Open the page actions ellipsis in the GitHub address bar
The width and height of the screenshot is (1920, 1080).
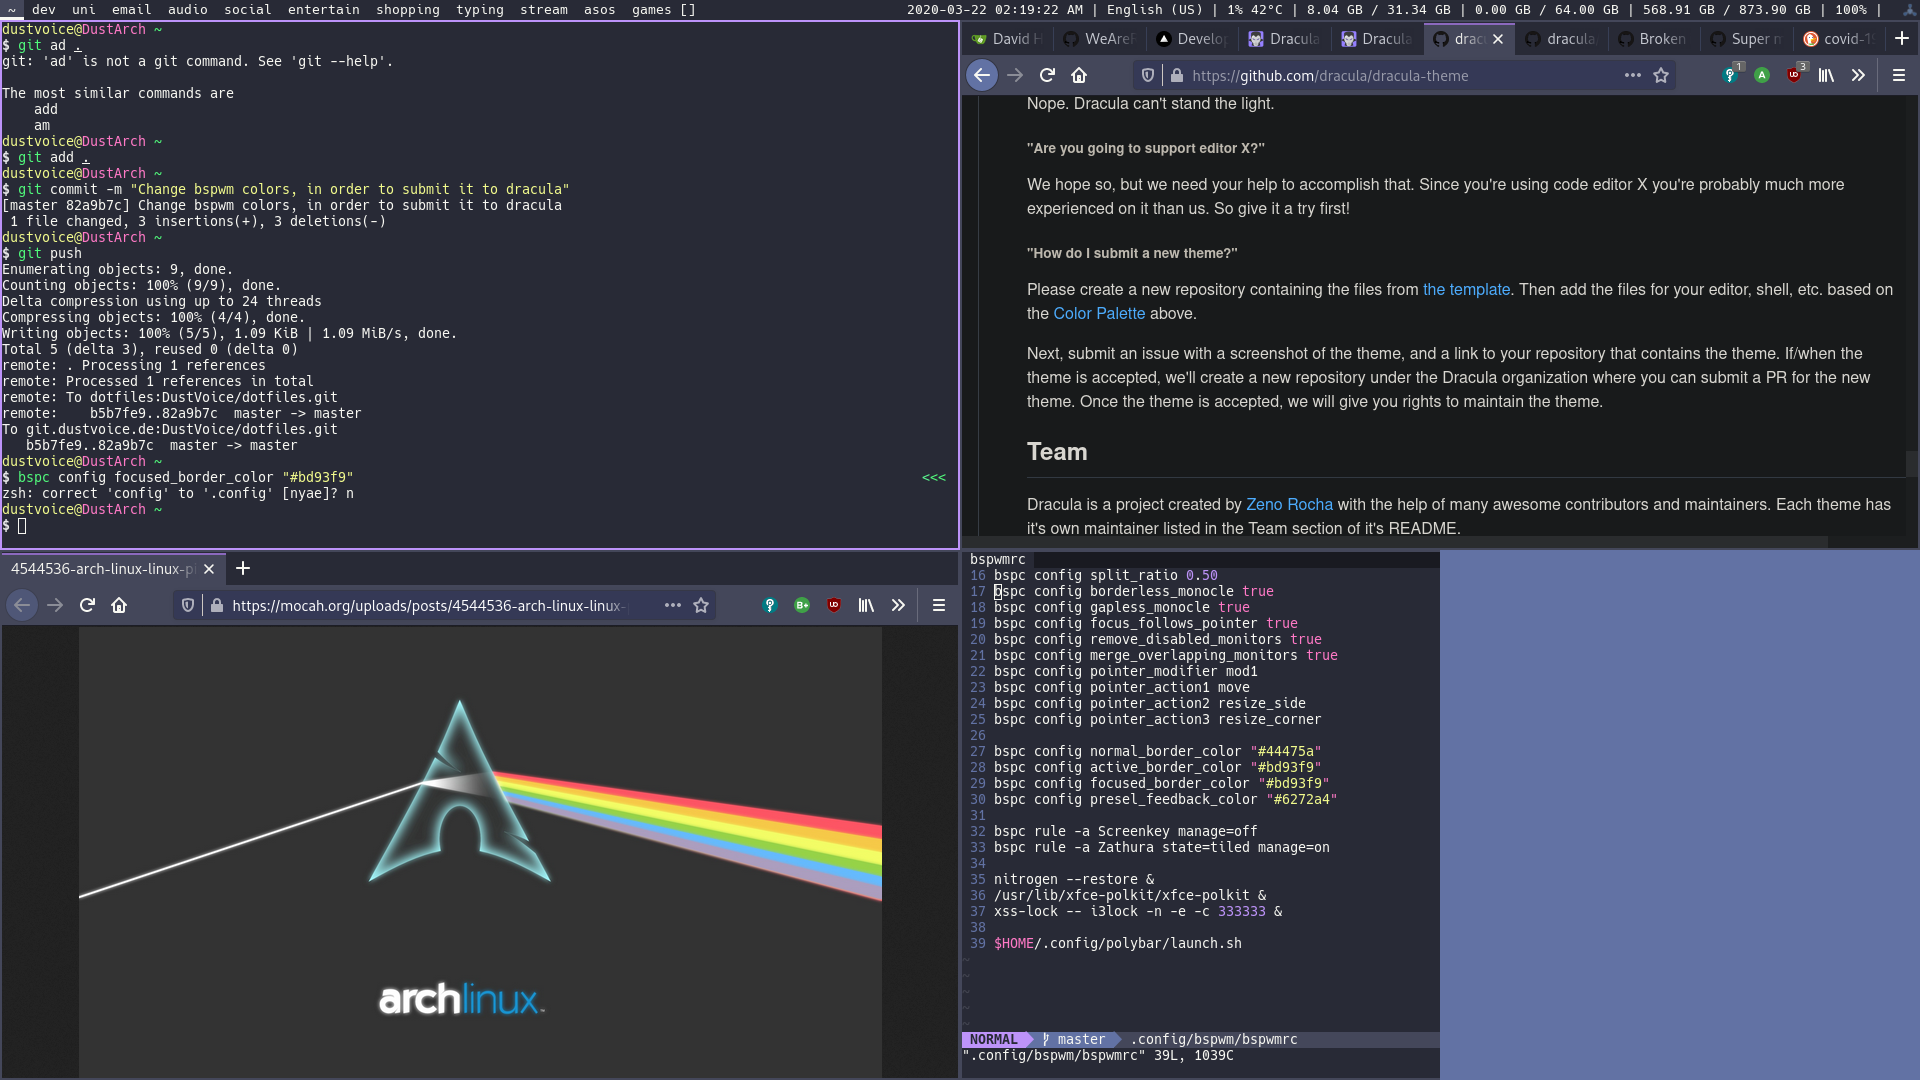click(1632, 75)
